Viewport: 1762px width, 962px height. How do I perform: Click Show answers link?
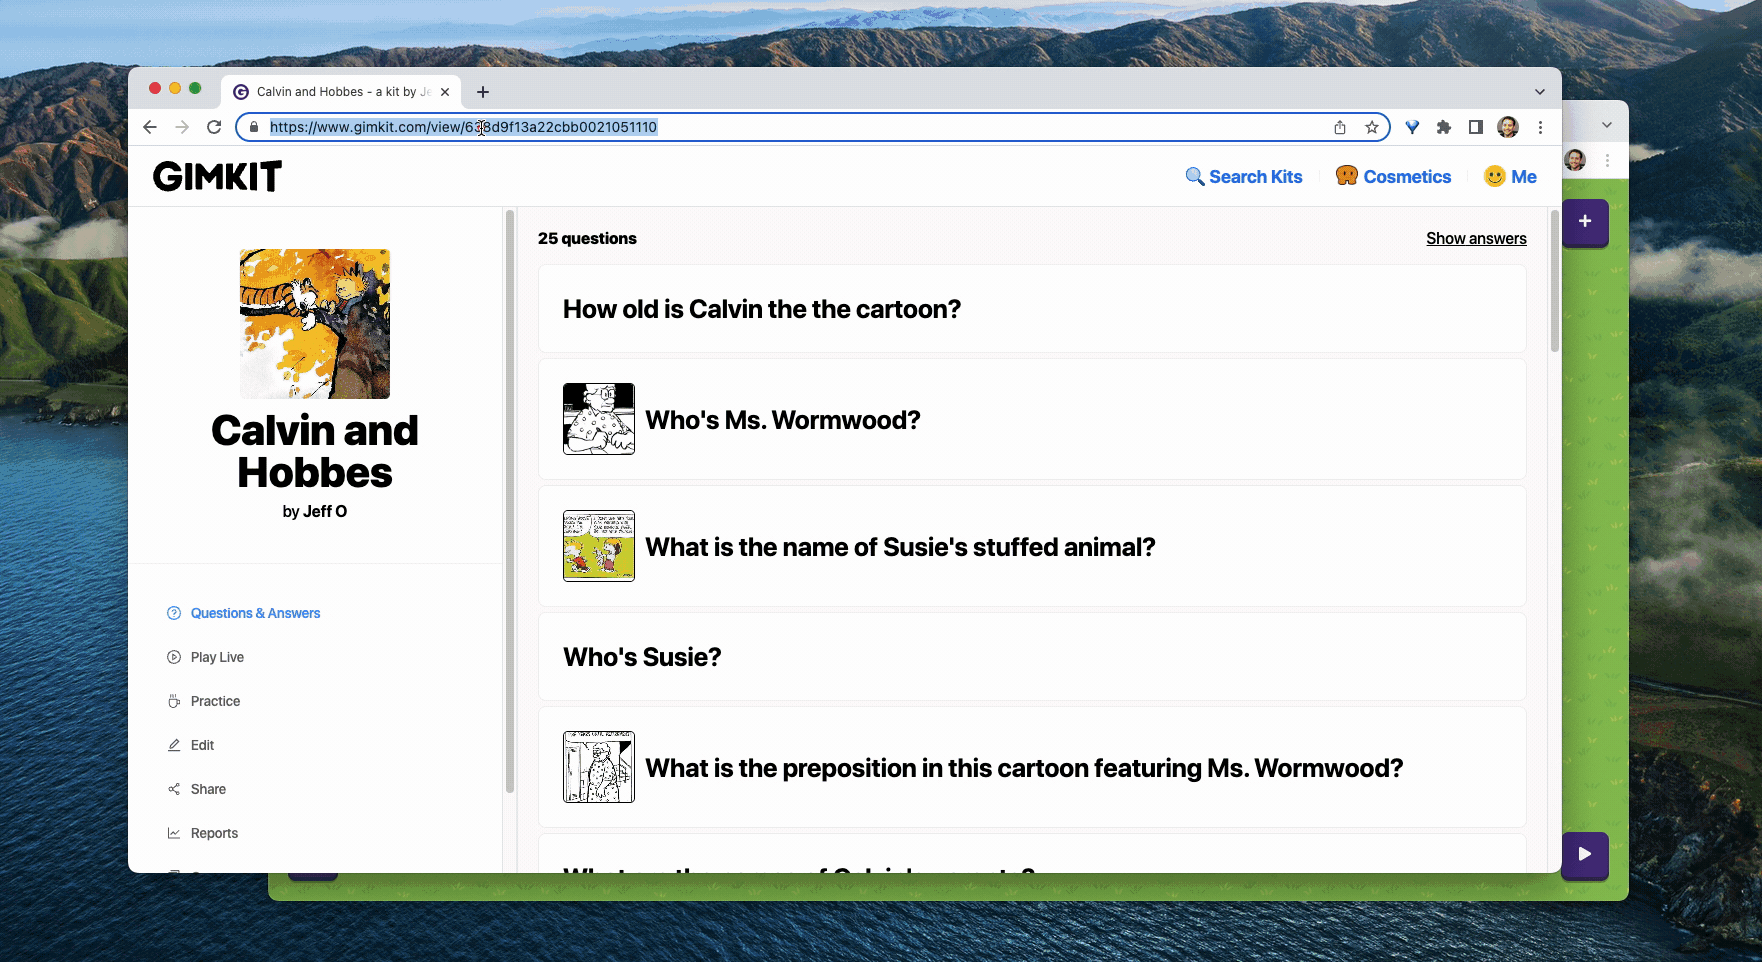[x=1476, y=238]
